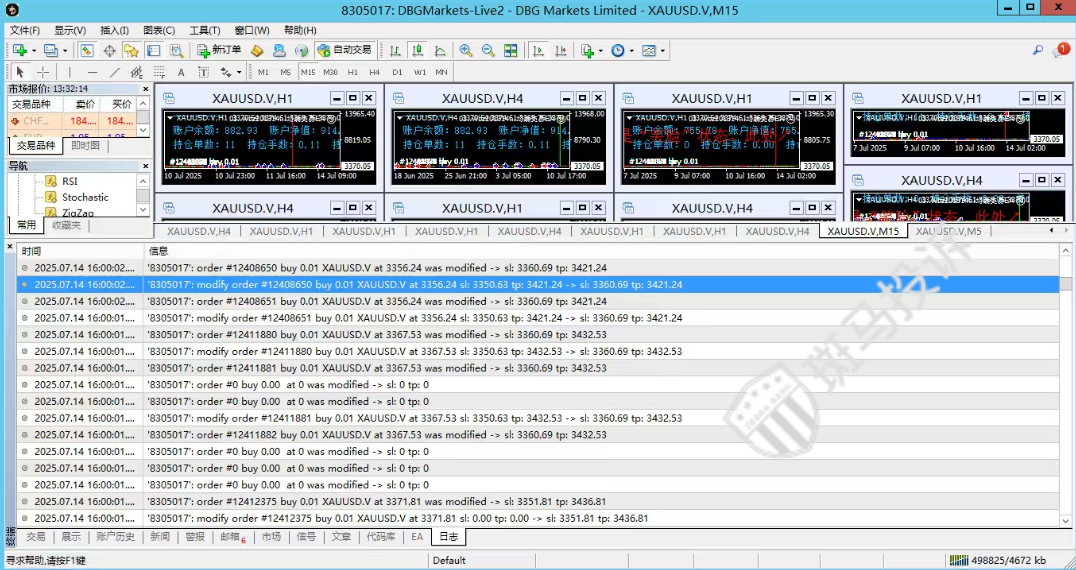
Task: Expand the periodicity clock dropdown
Action: pyautogui.click(x=630, y=50)
